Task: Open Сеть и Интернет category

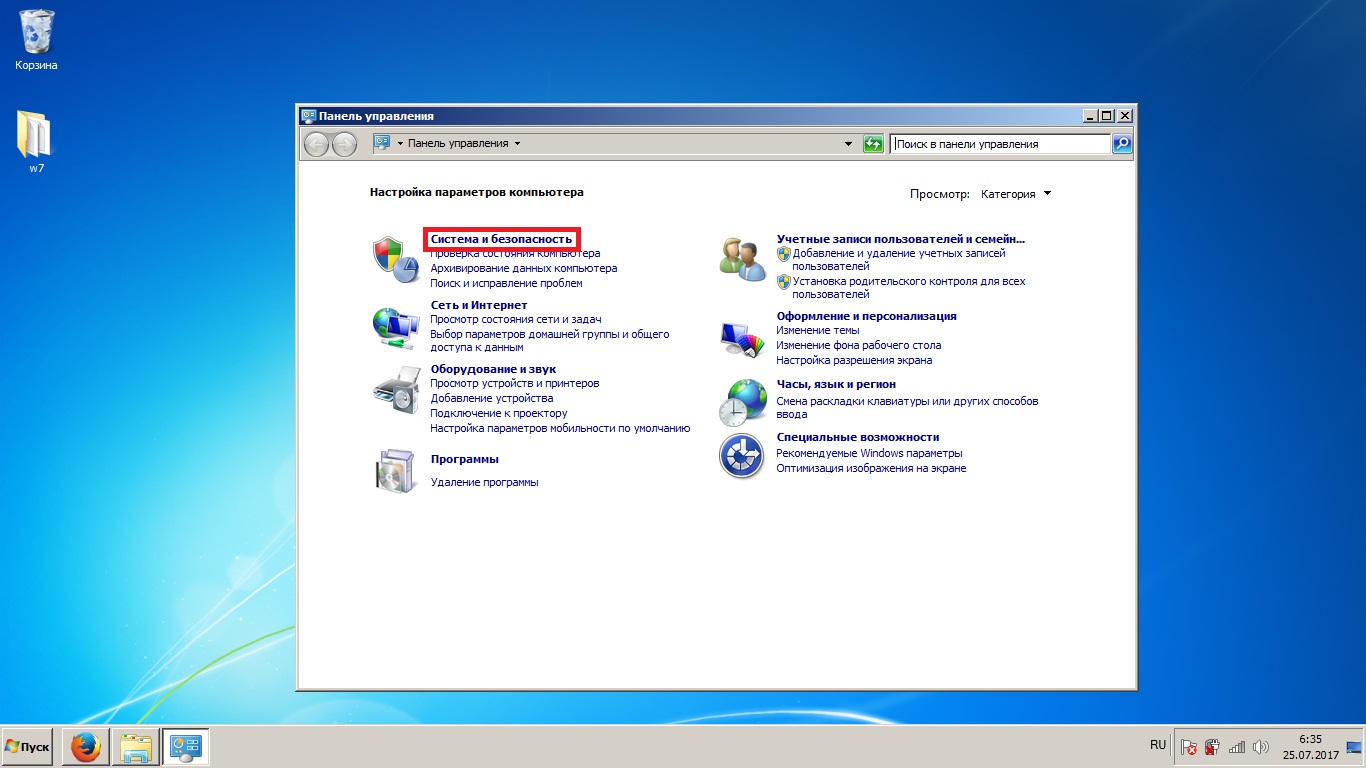Action: pyautogui.click(x=478, y=305)
